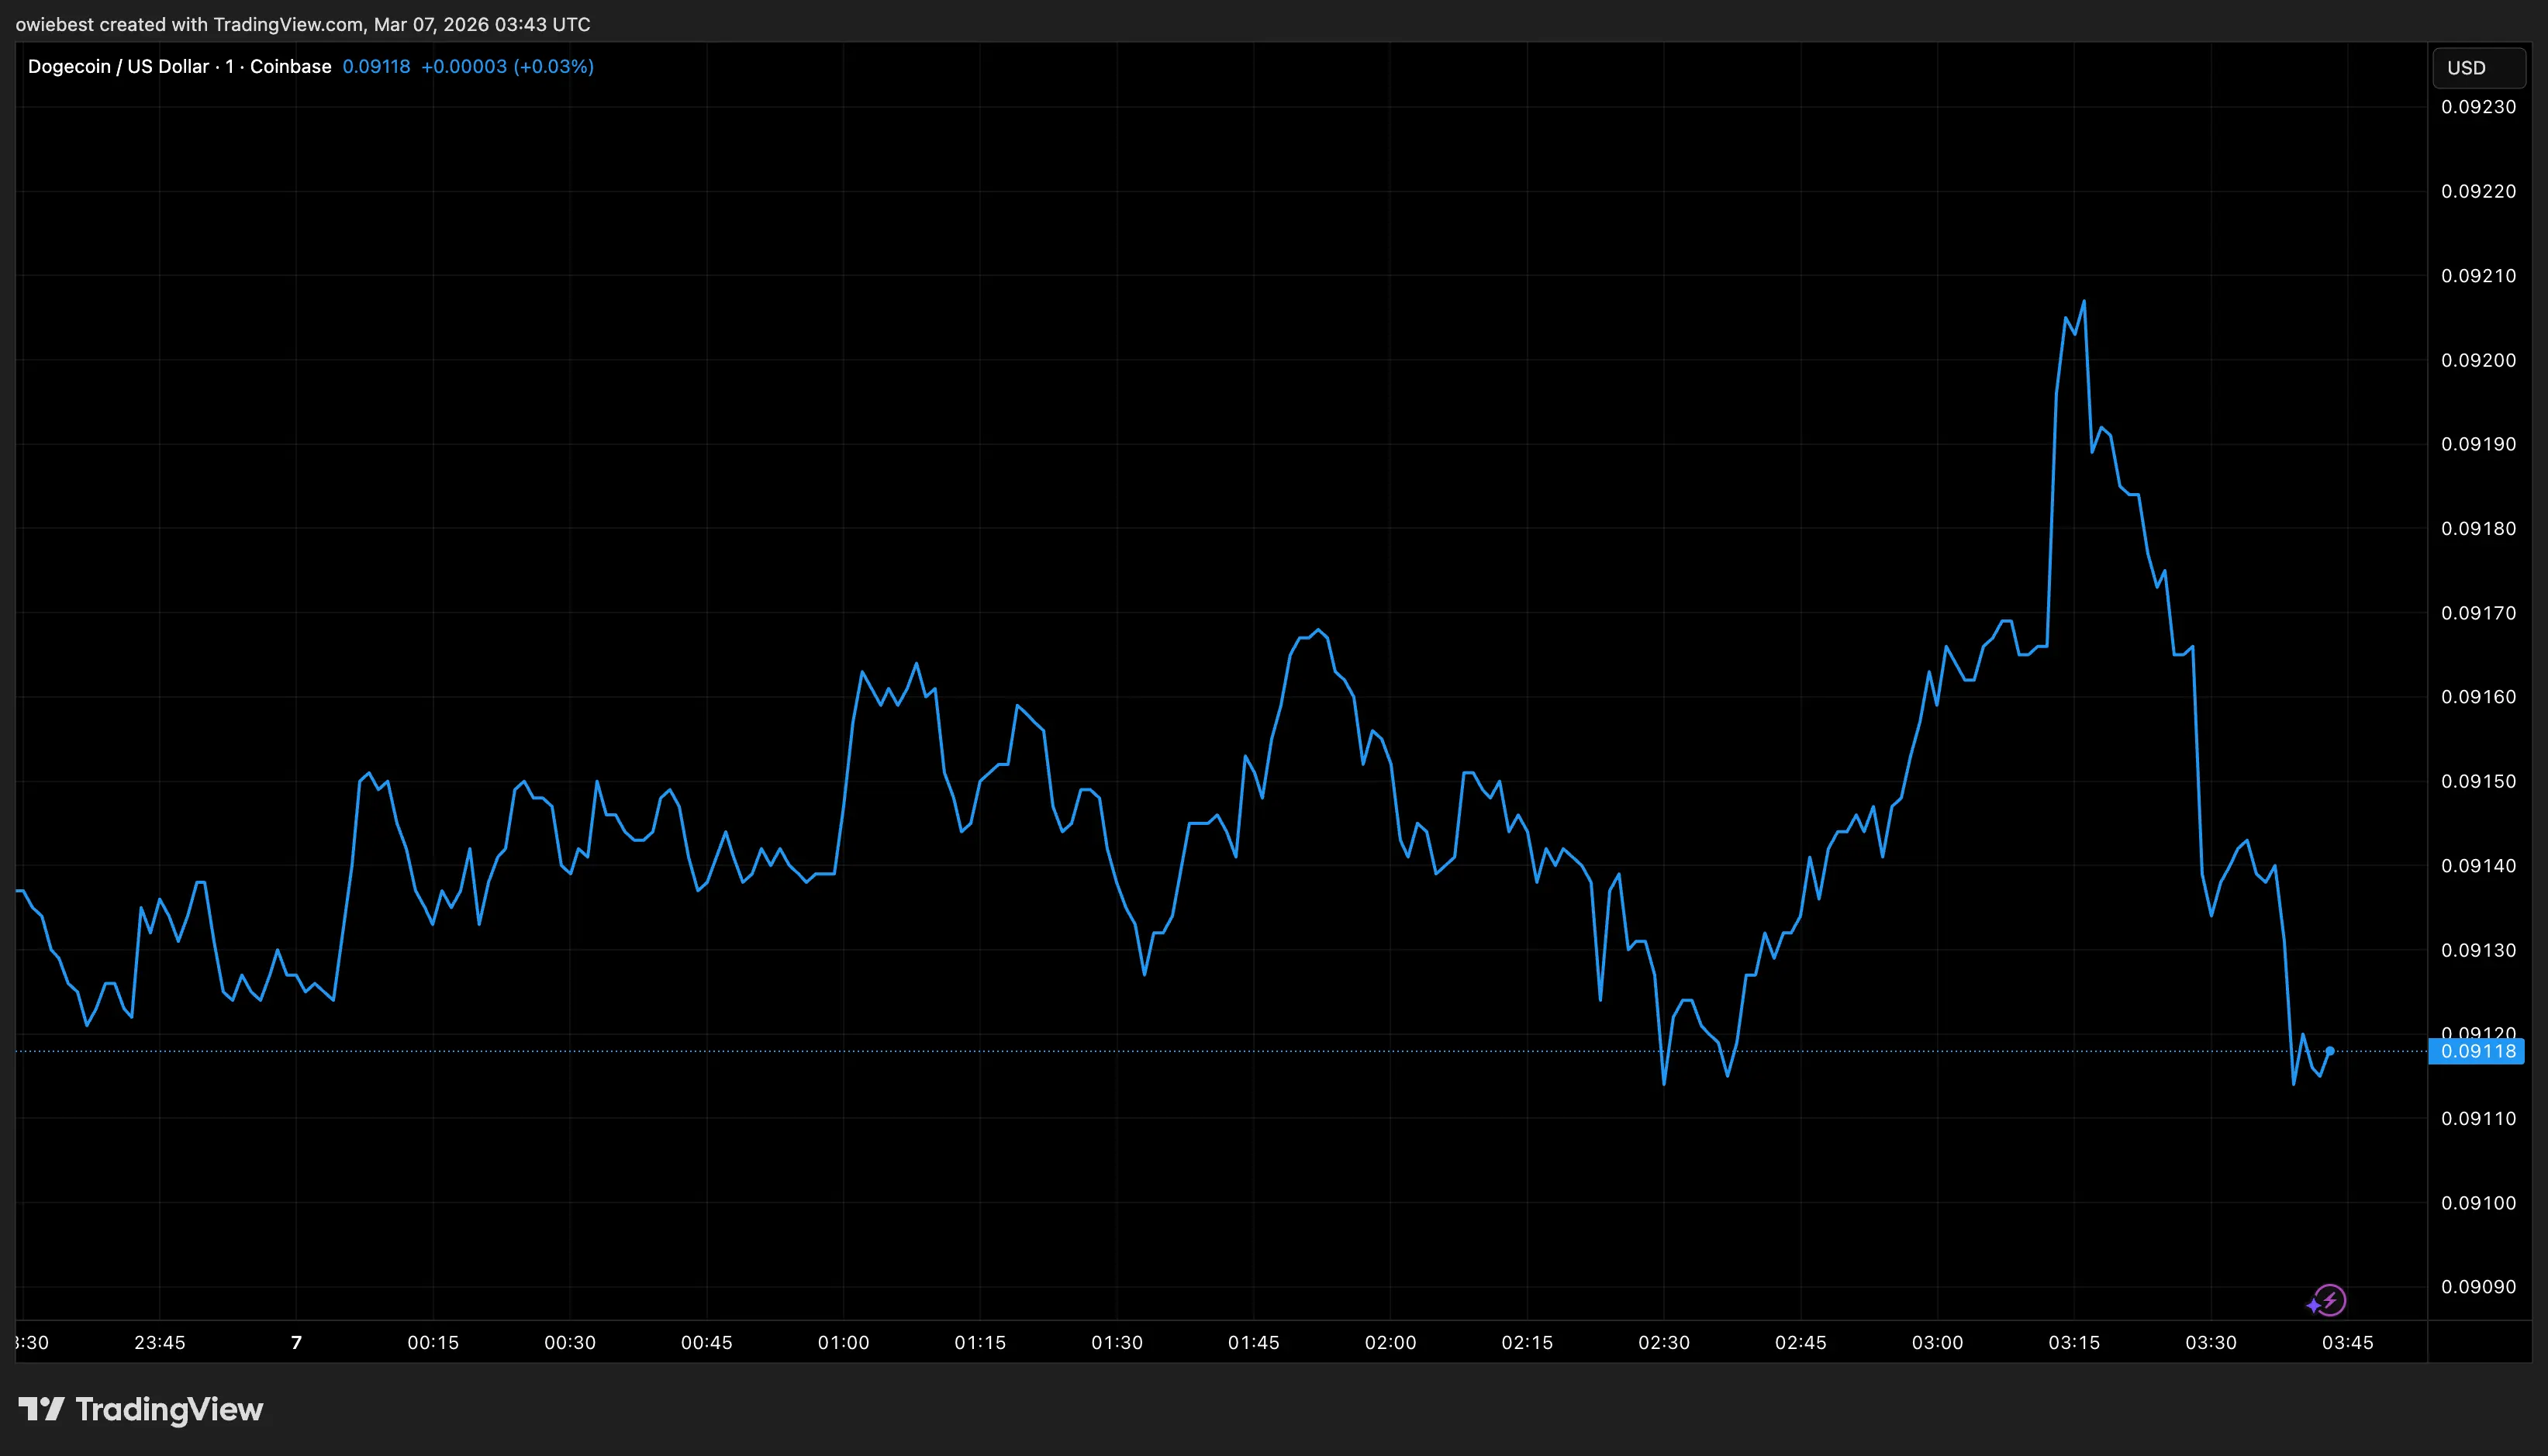Screen dimensions: 2548x1456
Task: Click the last price dot on the line
Action: (2329, 1051)
